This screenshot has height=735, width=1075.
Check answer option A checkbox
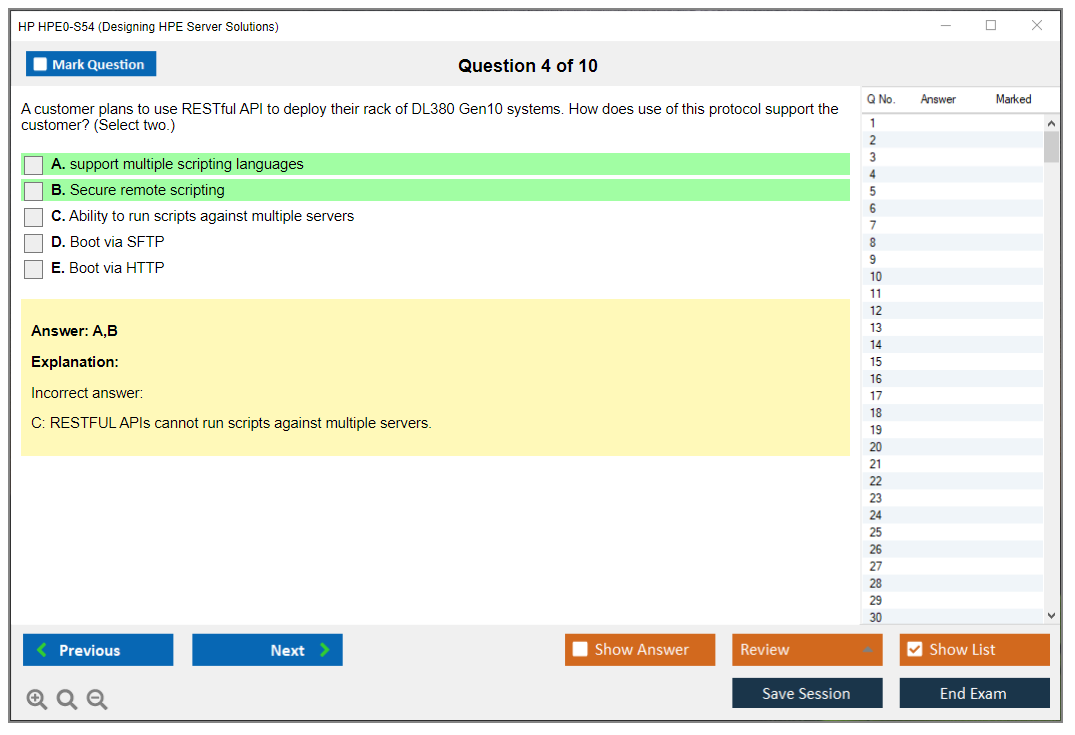pyautogui.click(x=33, y=164)
